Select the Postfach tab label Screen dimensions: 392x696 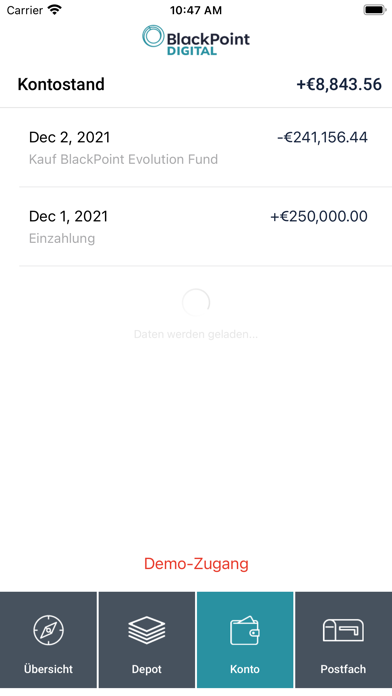[x=343, y=669]
